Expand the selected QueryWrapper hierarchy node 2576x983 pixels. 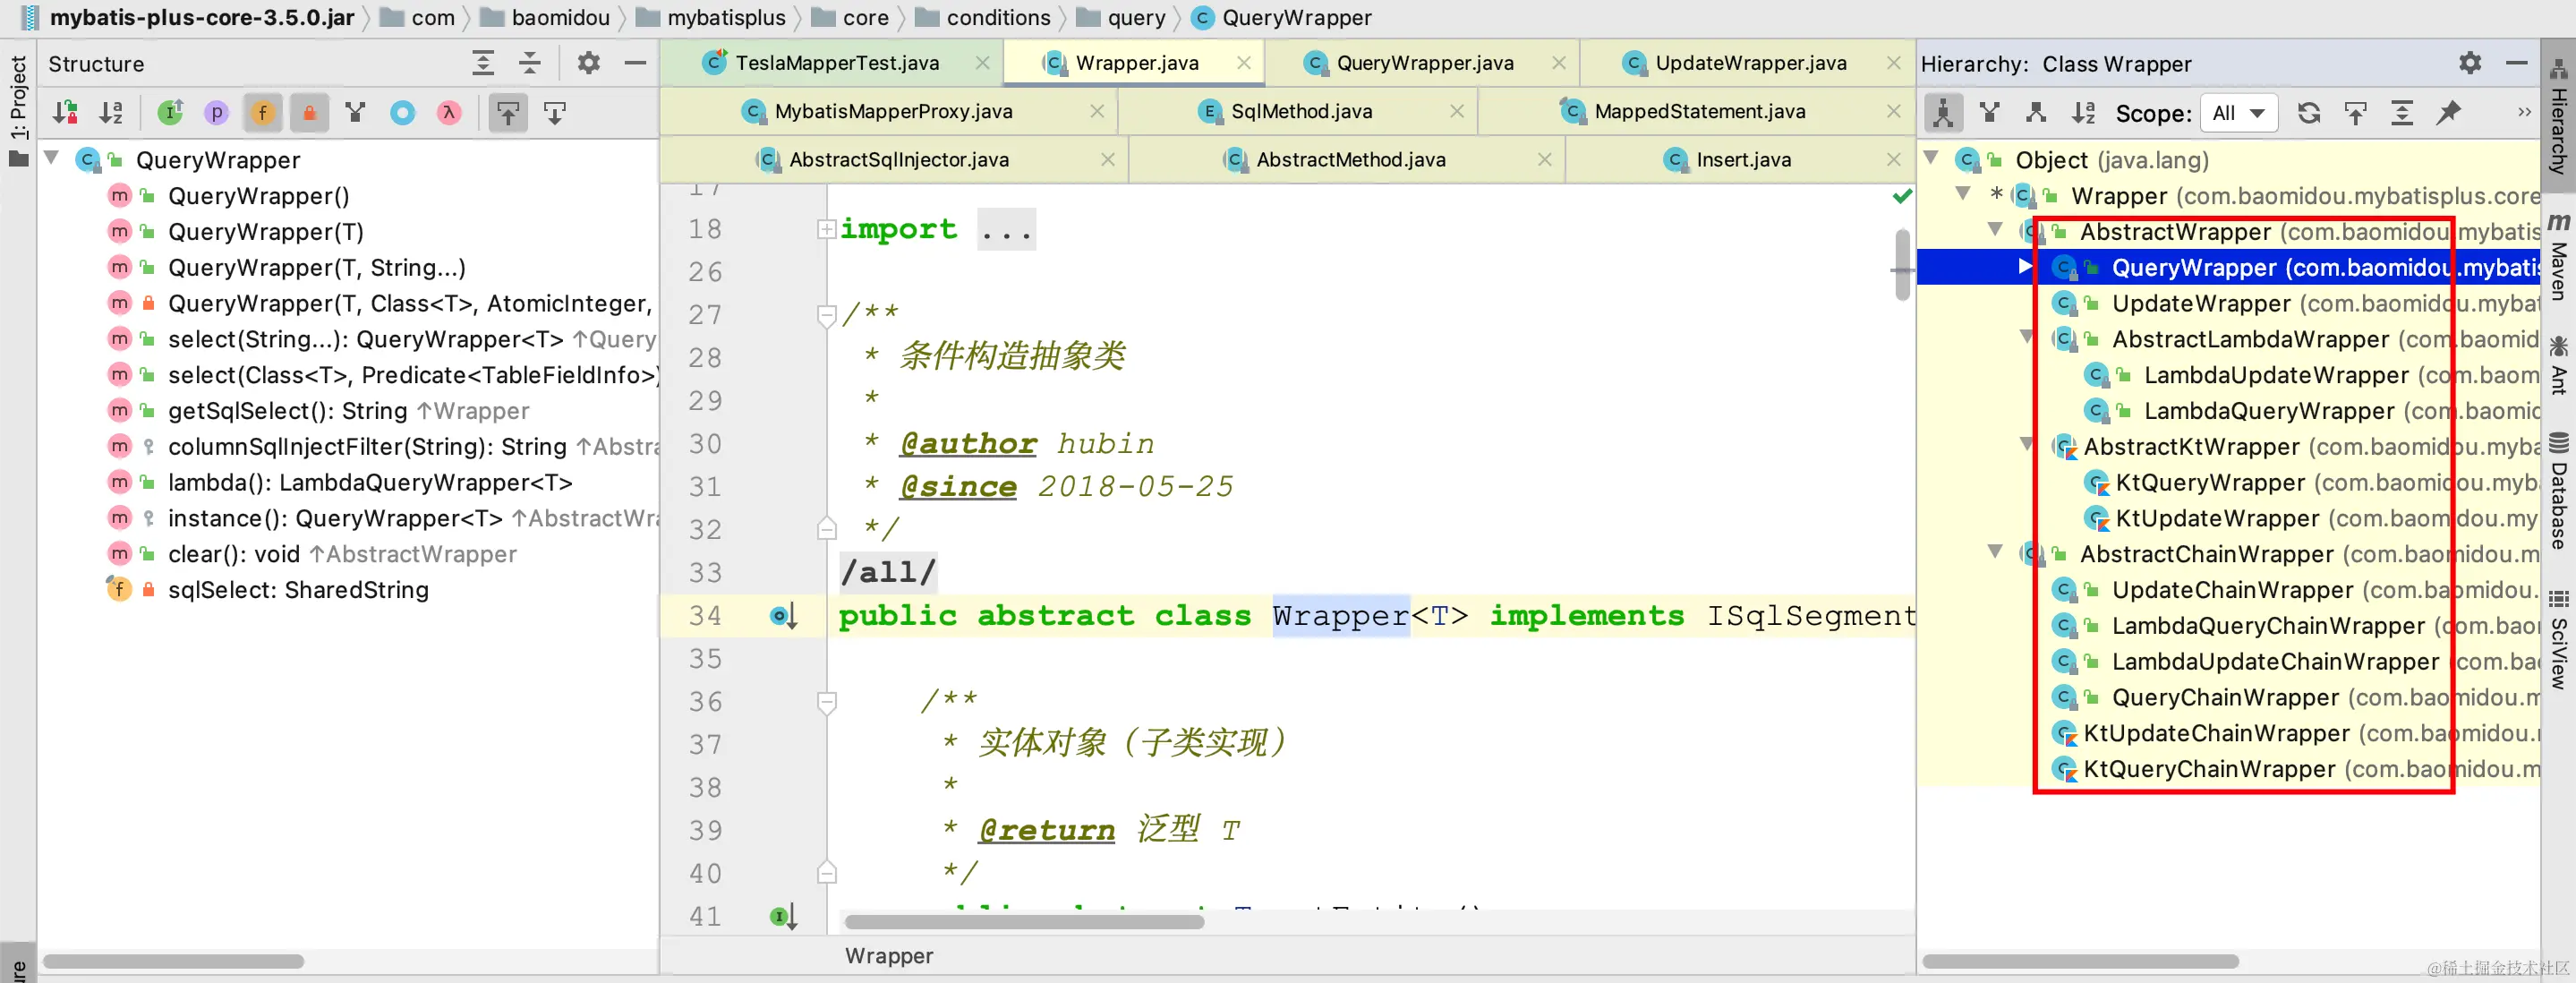coord(2025,267)
